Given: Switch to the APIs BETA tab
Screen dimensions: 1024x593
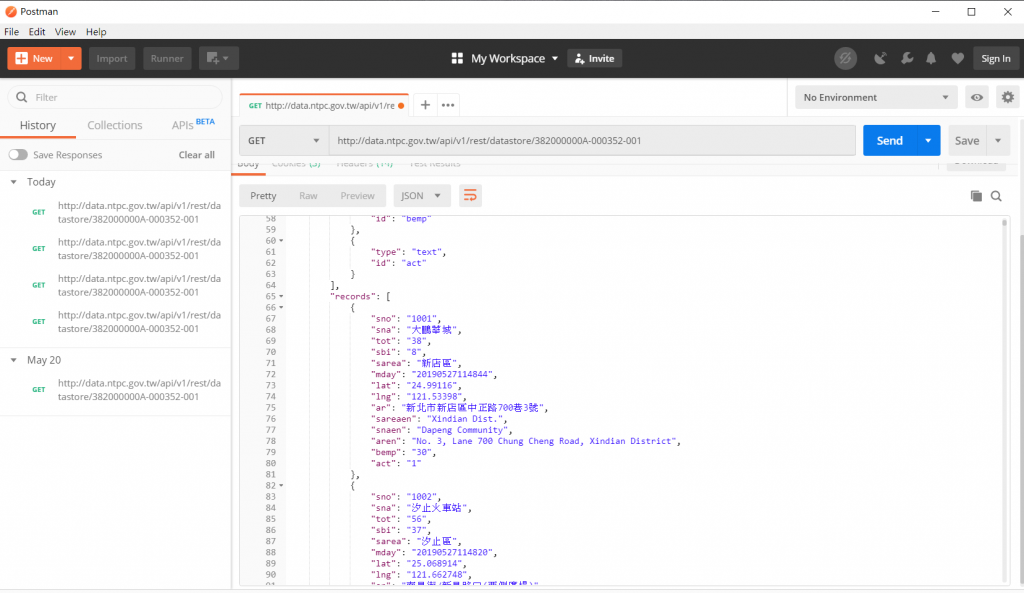Looking at the screenshot, I should click(x=193, y=124).
